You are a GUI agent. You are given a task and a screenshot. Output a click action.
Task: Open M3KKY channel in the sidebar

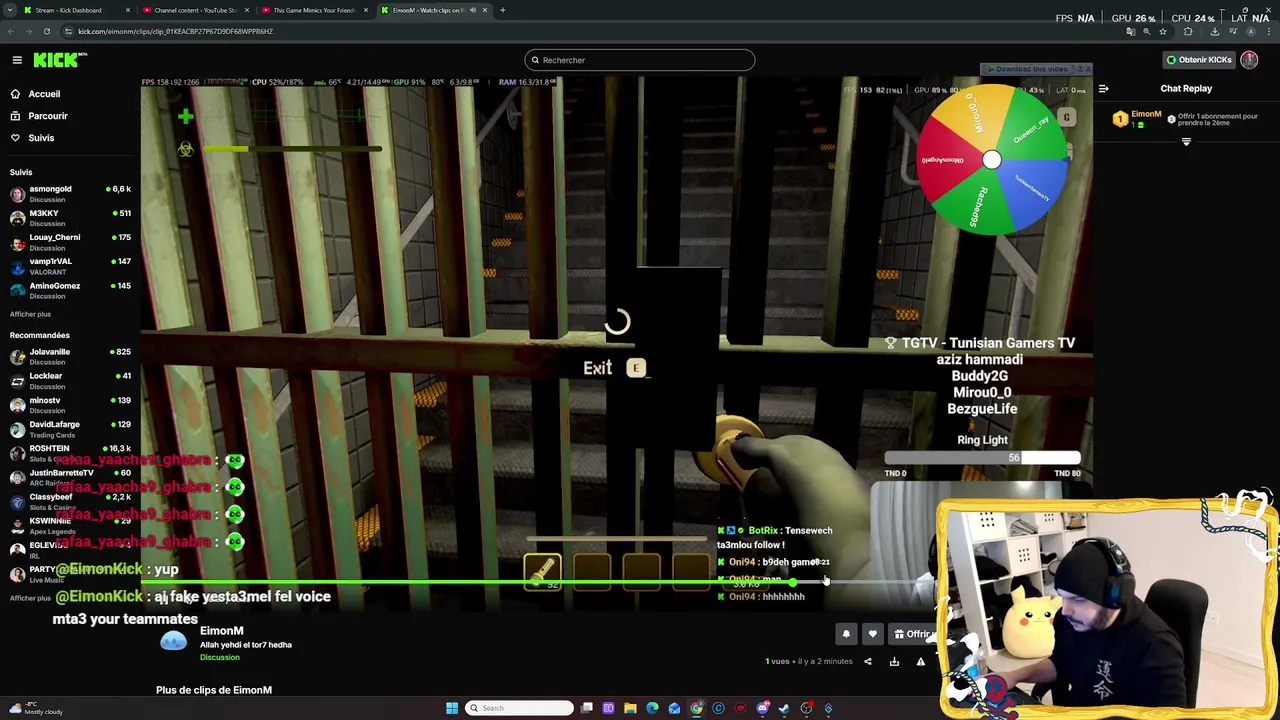click(x=70, y=217)
